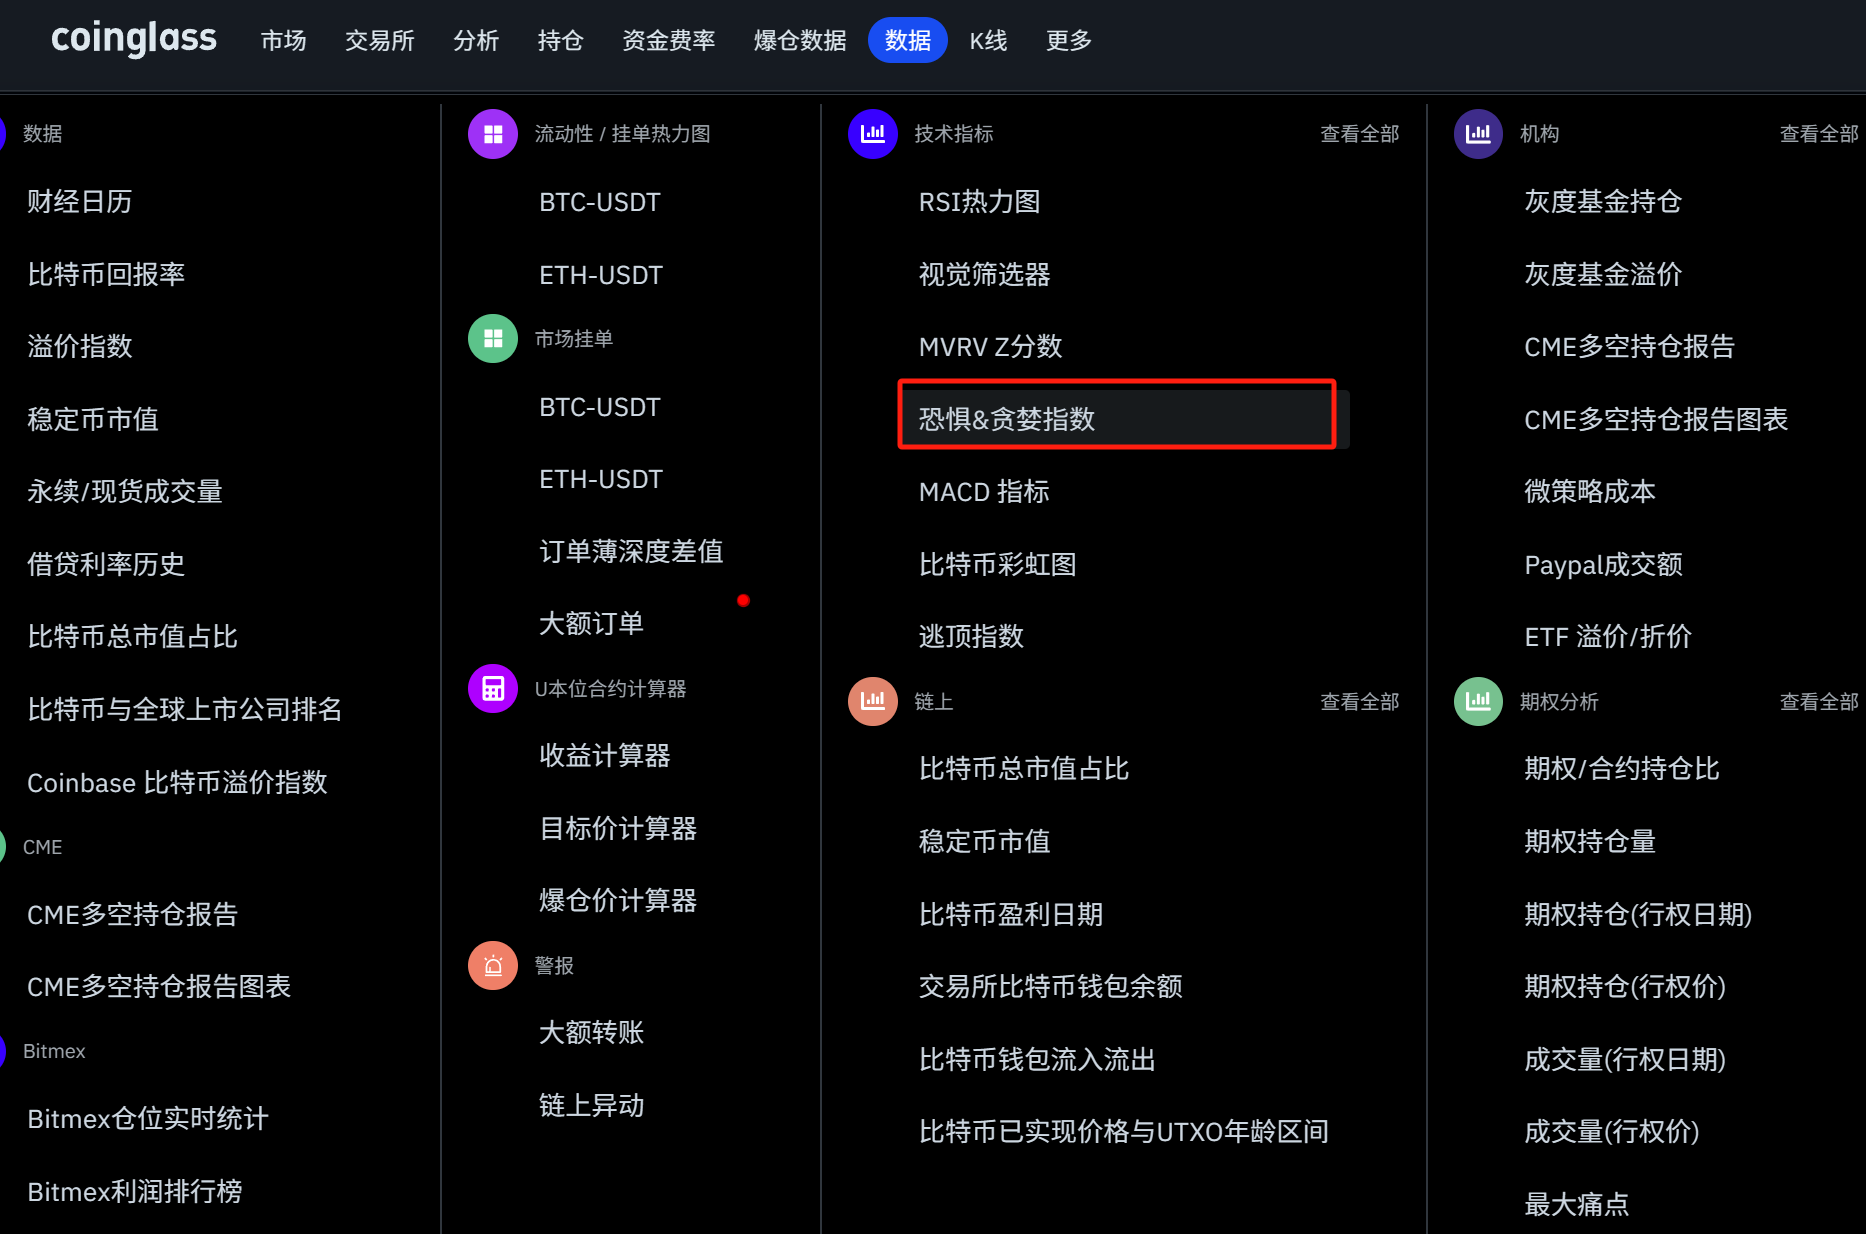Open 比特币回报率

click(106, 275)
